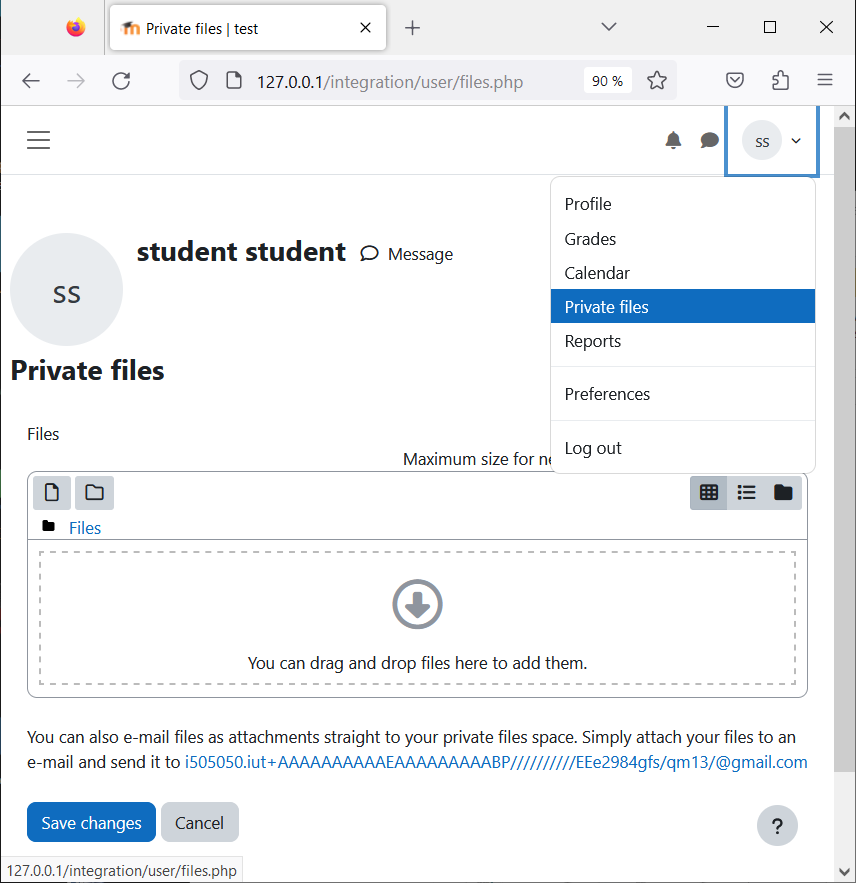The image size is (856, 883).
Task: Switch to file list details view
Action: (x=746, y=493)
